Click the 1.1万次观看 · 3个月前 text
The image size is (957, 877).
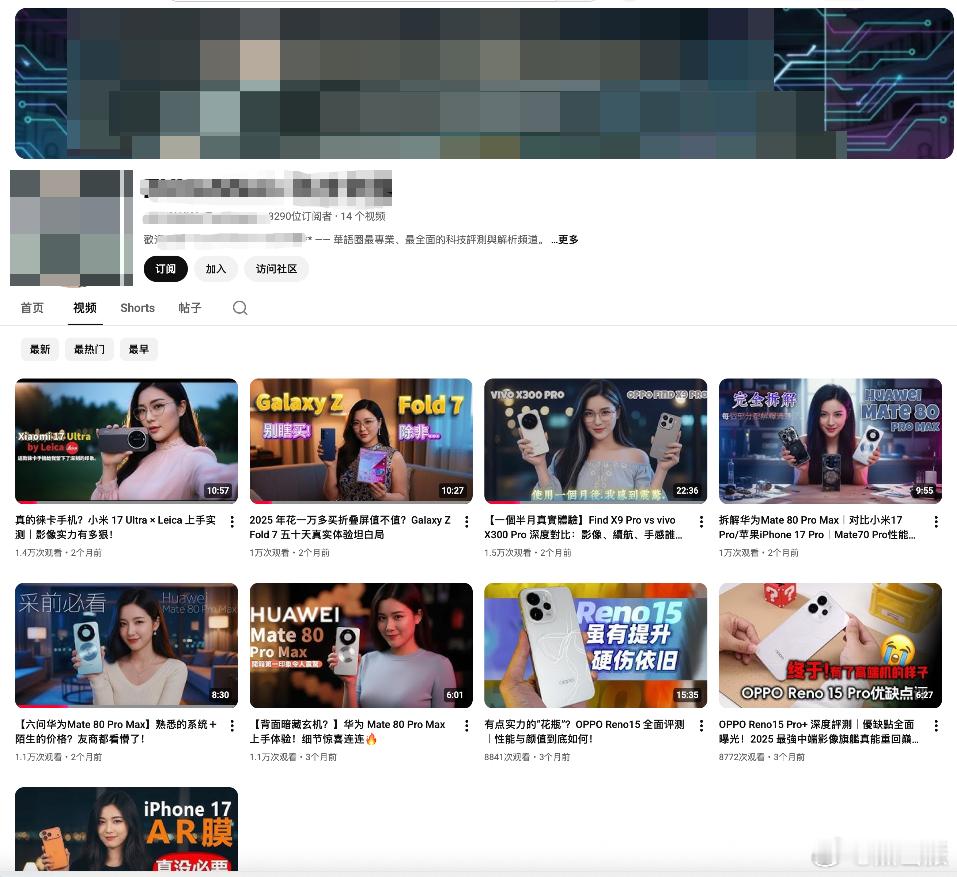tap(293, 757)
